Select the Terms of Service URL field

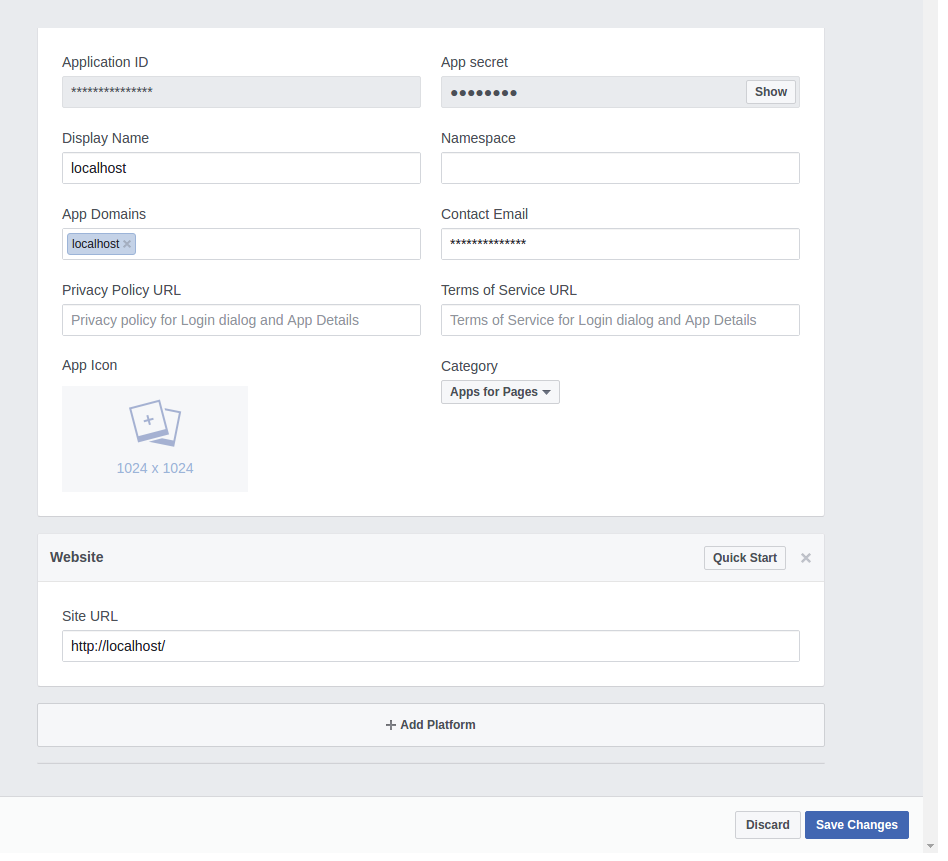[620, 320]
